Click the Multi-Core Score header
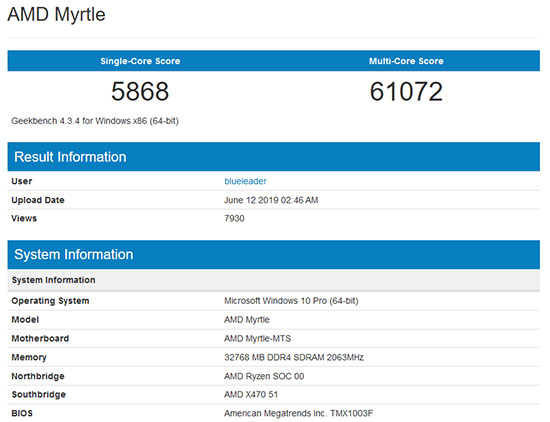The height and width of the screenshot is (422, 550). [x=406, y=61]
